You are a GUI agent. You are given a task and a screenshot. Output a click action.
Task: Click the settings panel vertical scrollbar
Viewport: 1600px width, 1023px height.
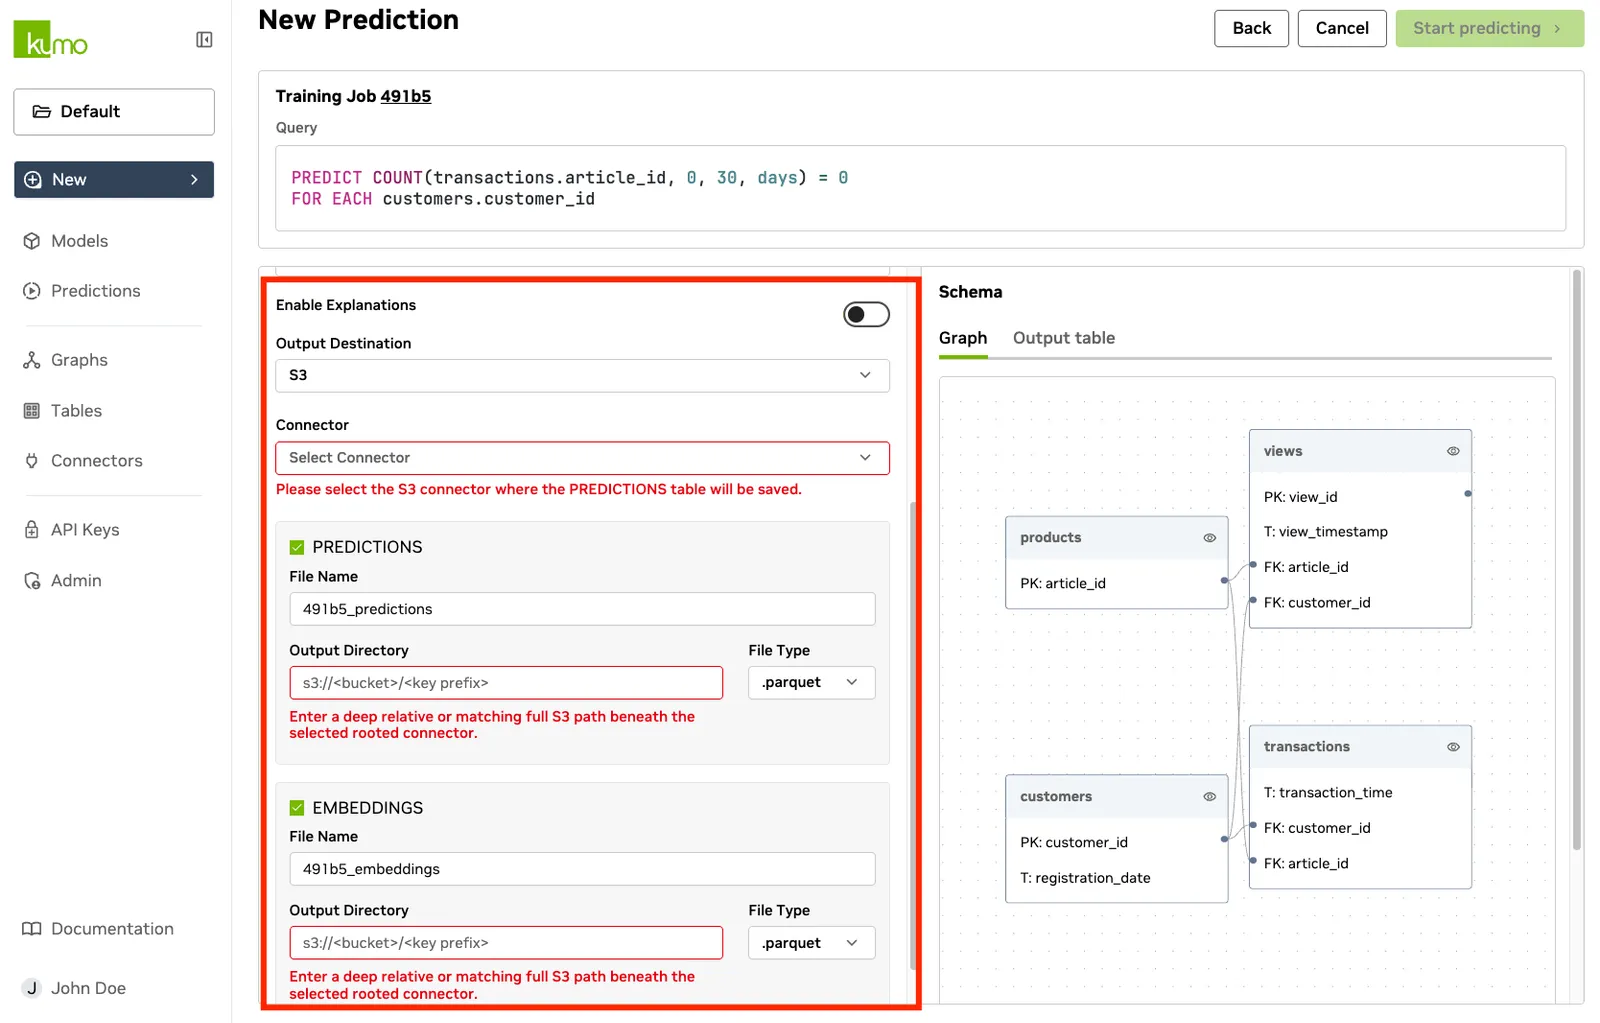point(913,735)
